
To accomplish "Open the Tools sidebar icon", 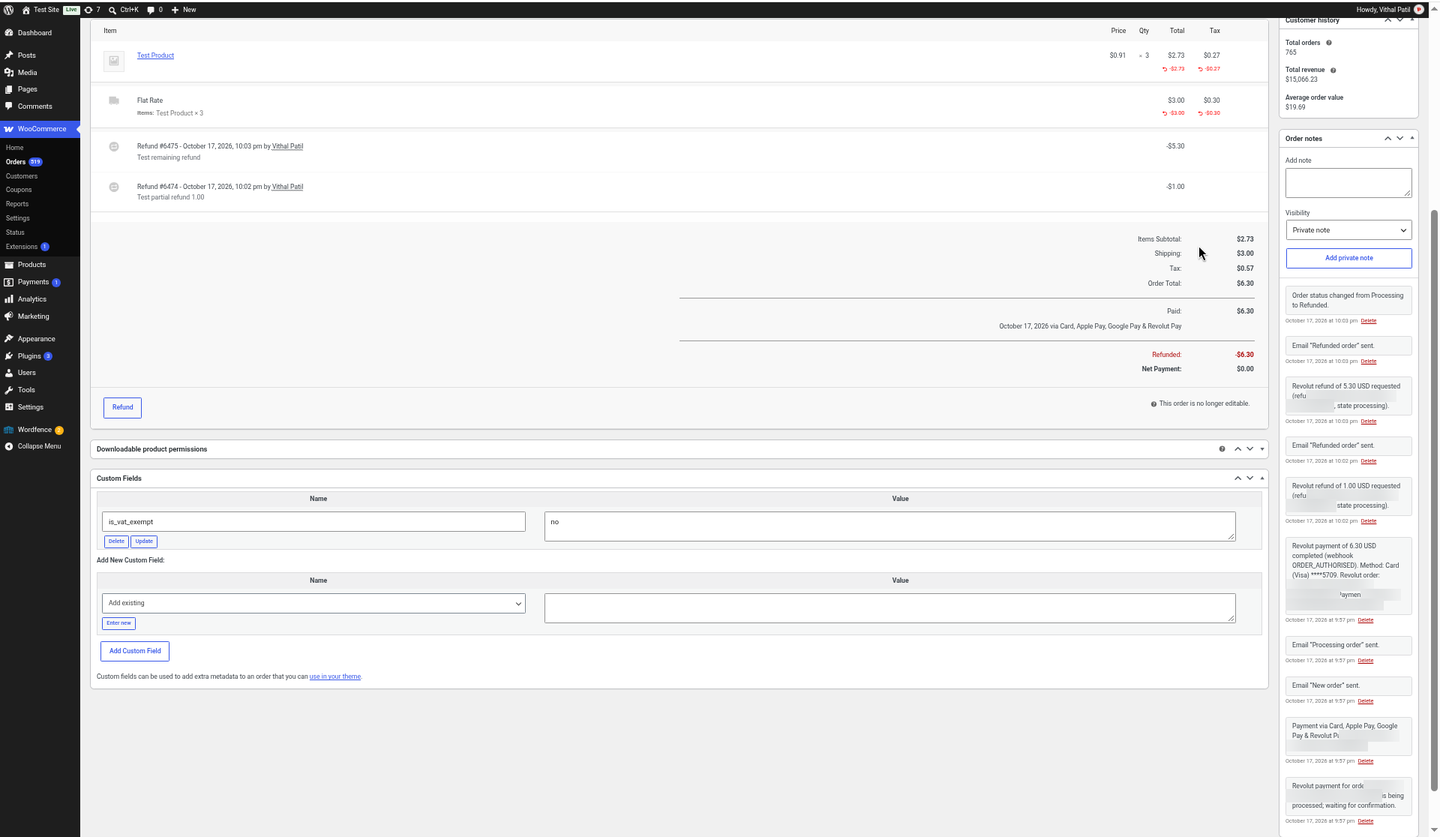I will click(9, 390).
